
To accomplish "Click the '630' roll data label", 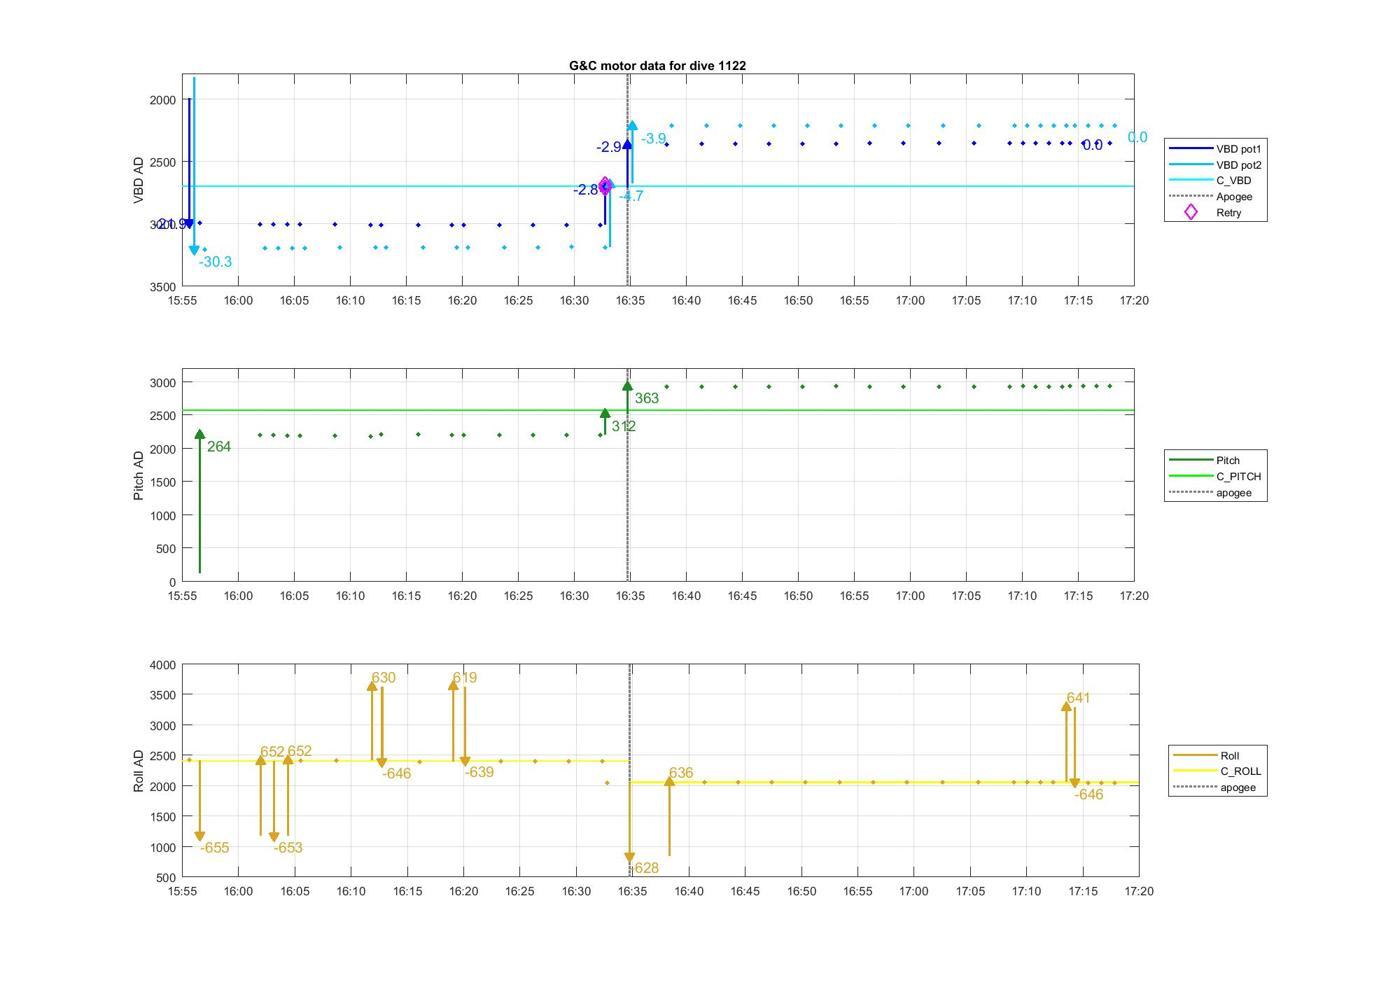I will pos(383,678).
